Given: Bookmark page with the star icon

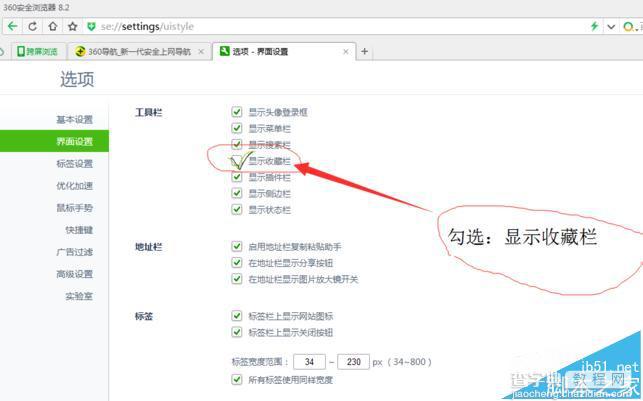Looking at the screenshot, I should [x=73, y=27].
